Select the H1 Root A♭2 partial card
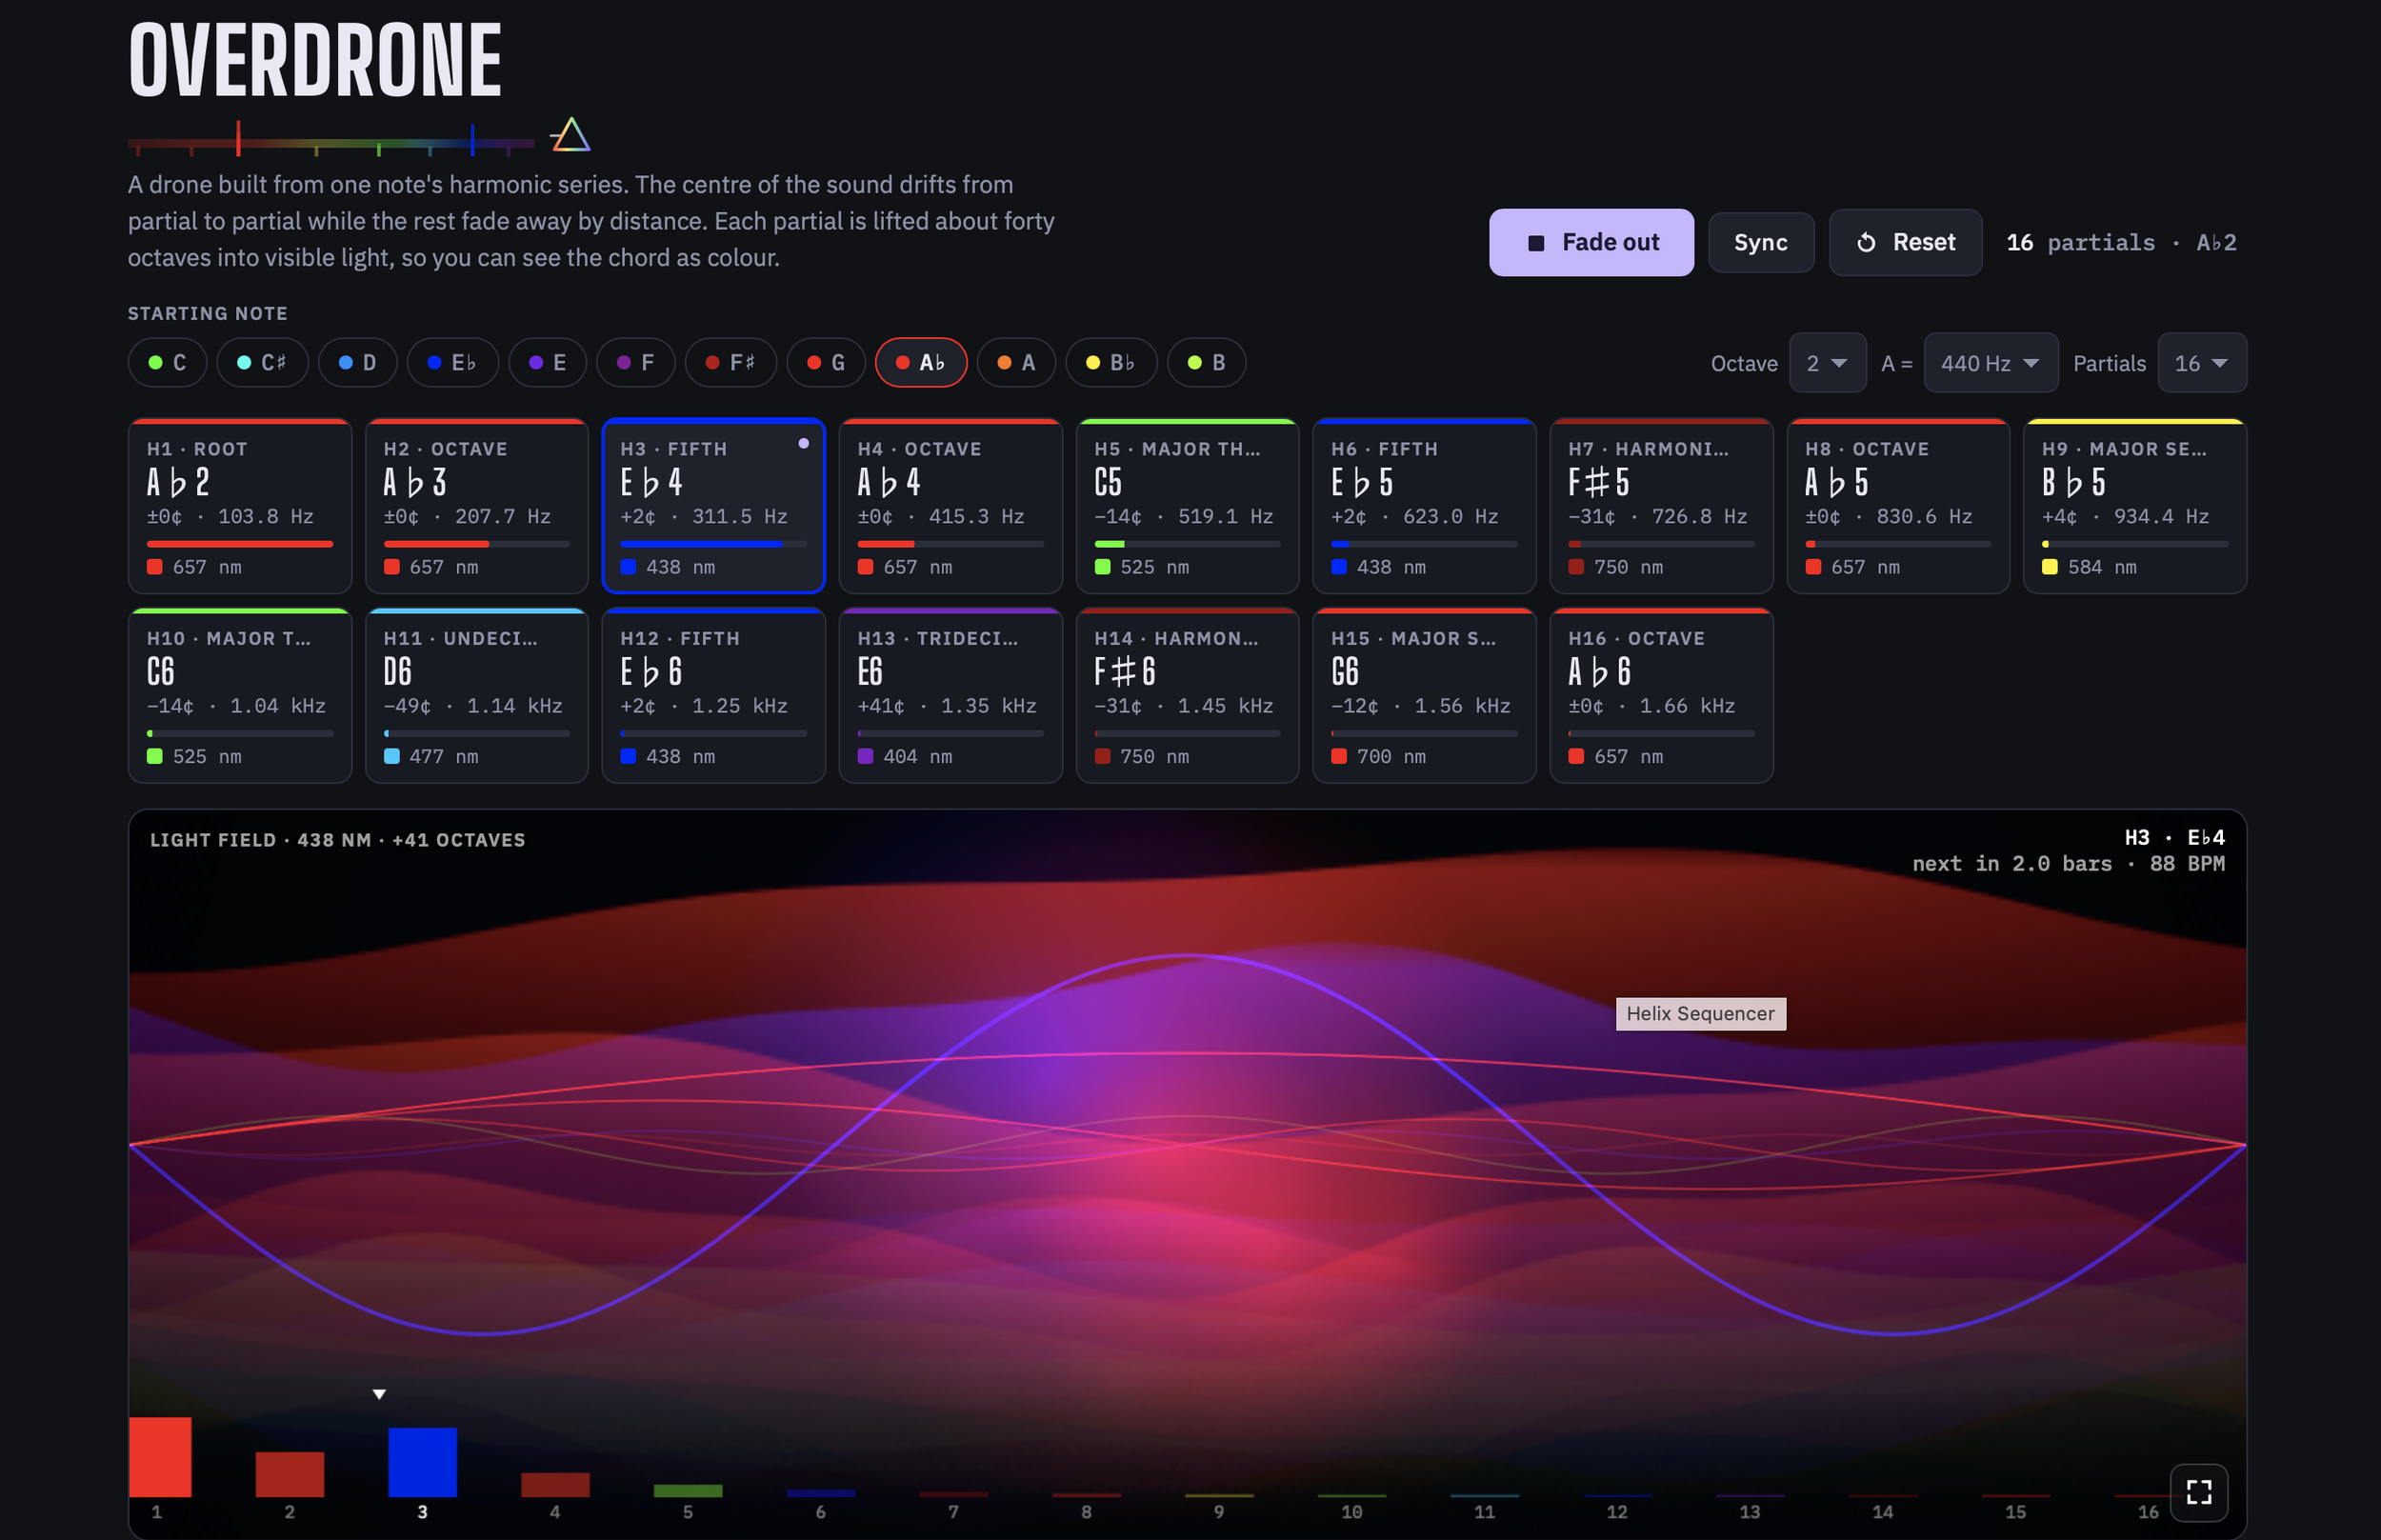 pyautogui.click(x=240, y=506)
